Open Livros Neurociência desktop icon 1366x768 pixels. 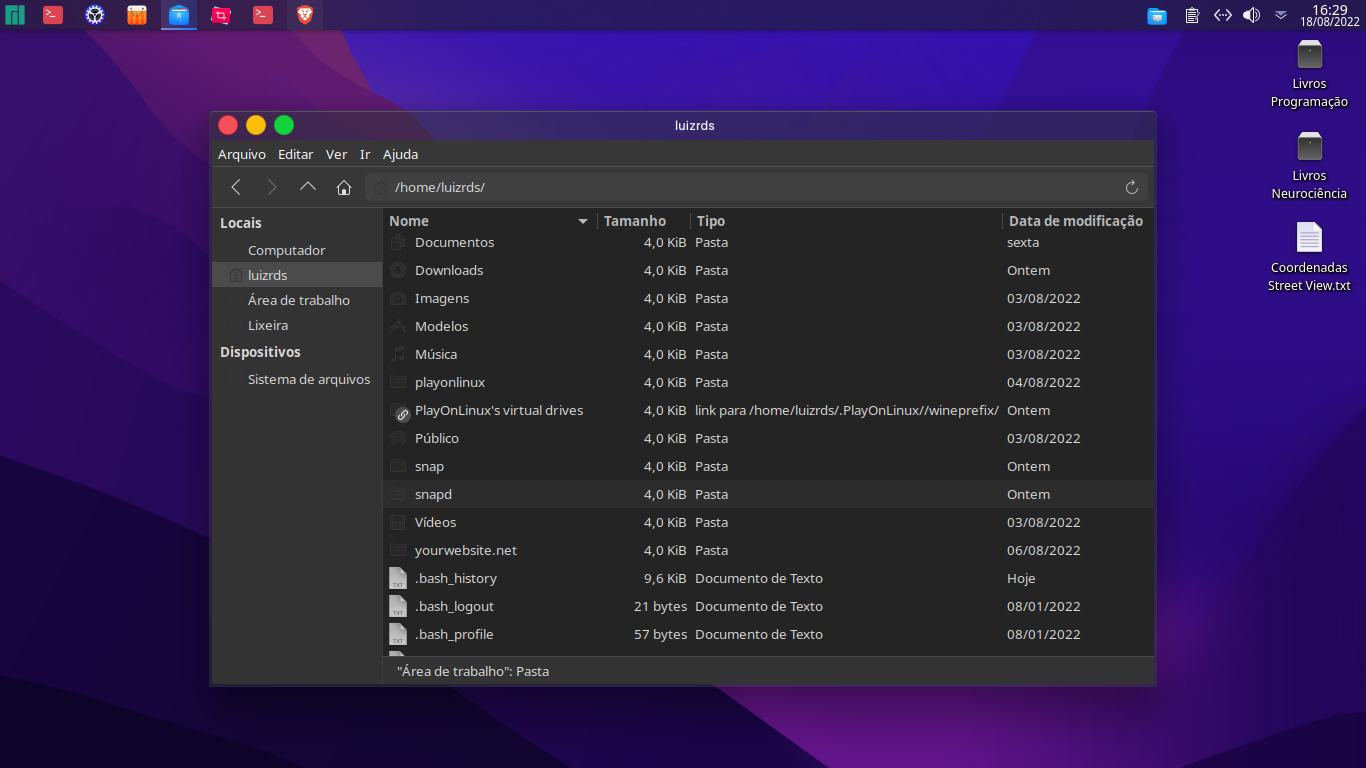pos(1309,165)
